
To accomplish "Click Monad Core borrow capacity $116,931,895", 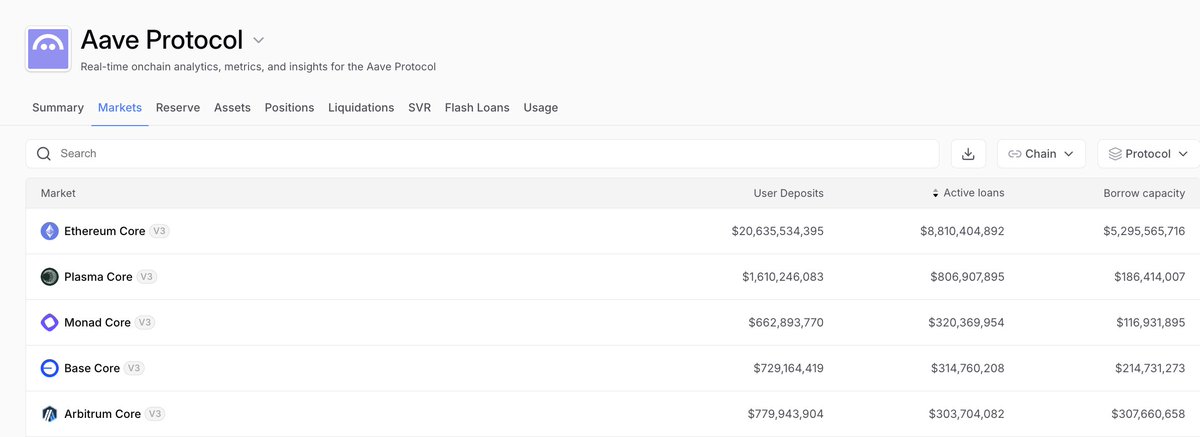I will coord(1151,323).
